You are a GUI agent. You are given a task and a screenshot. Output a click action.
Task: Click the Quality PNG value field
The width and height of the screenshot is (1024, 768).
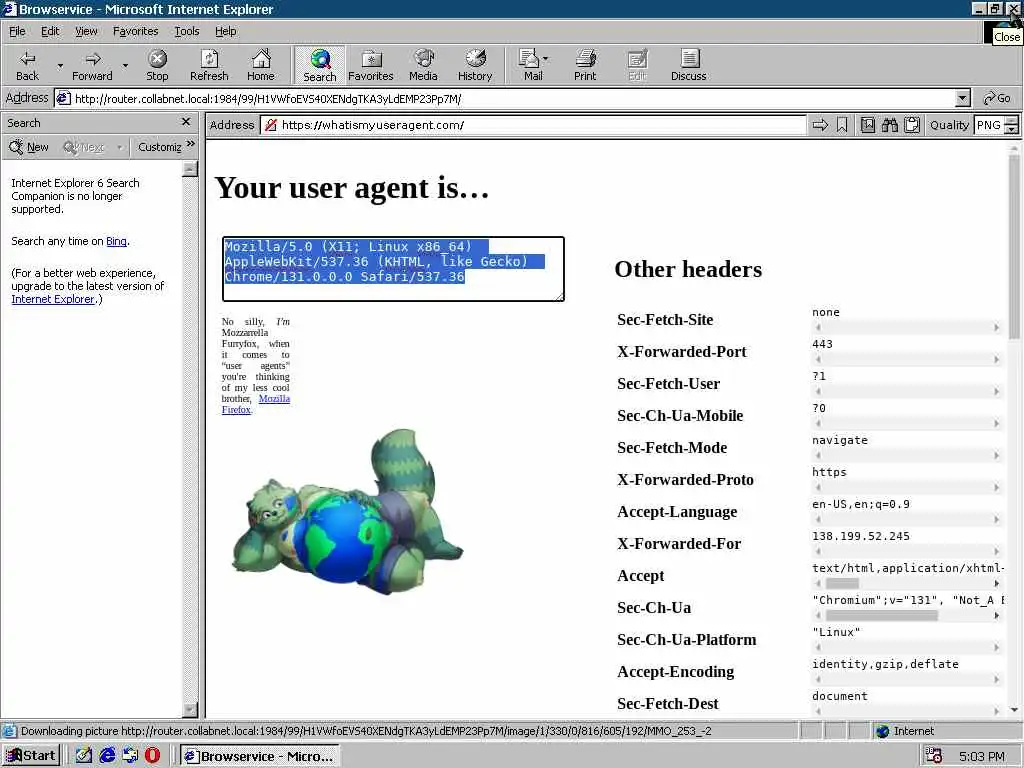click(x=989, y=125)
